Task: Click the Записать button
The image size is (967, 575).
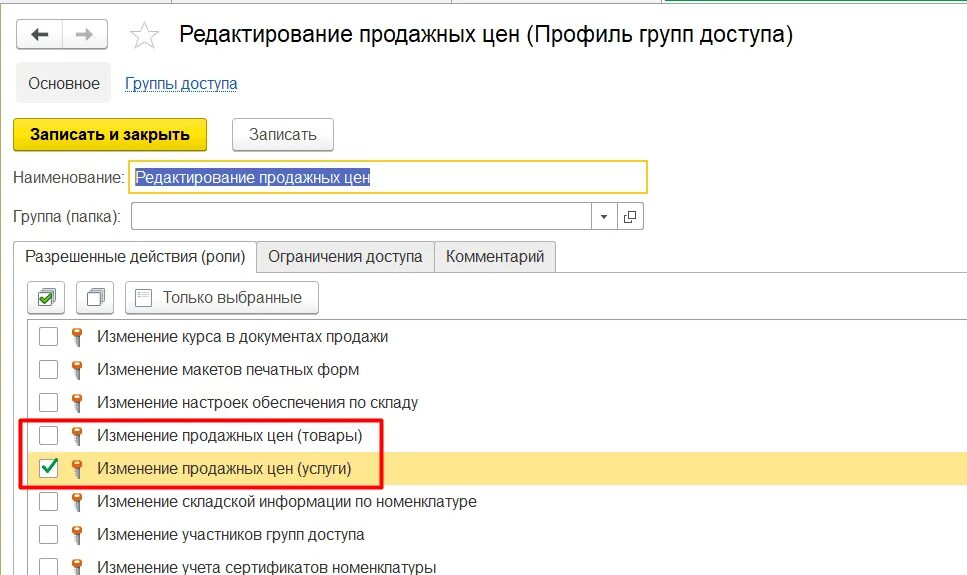Action: click(x=282, y=134)
